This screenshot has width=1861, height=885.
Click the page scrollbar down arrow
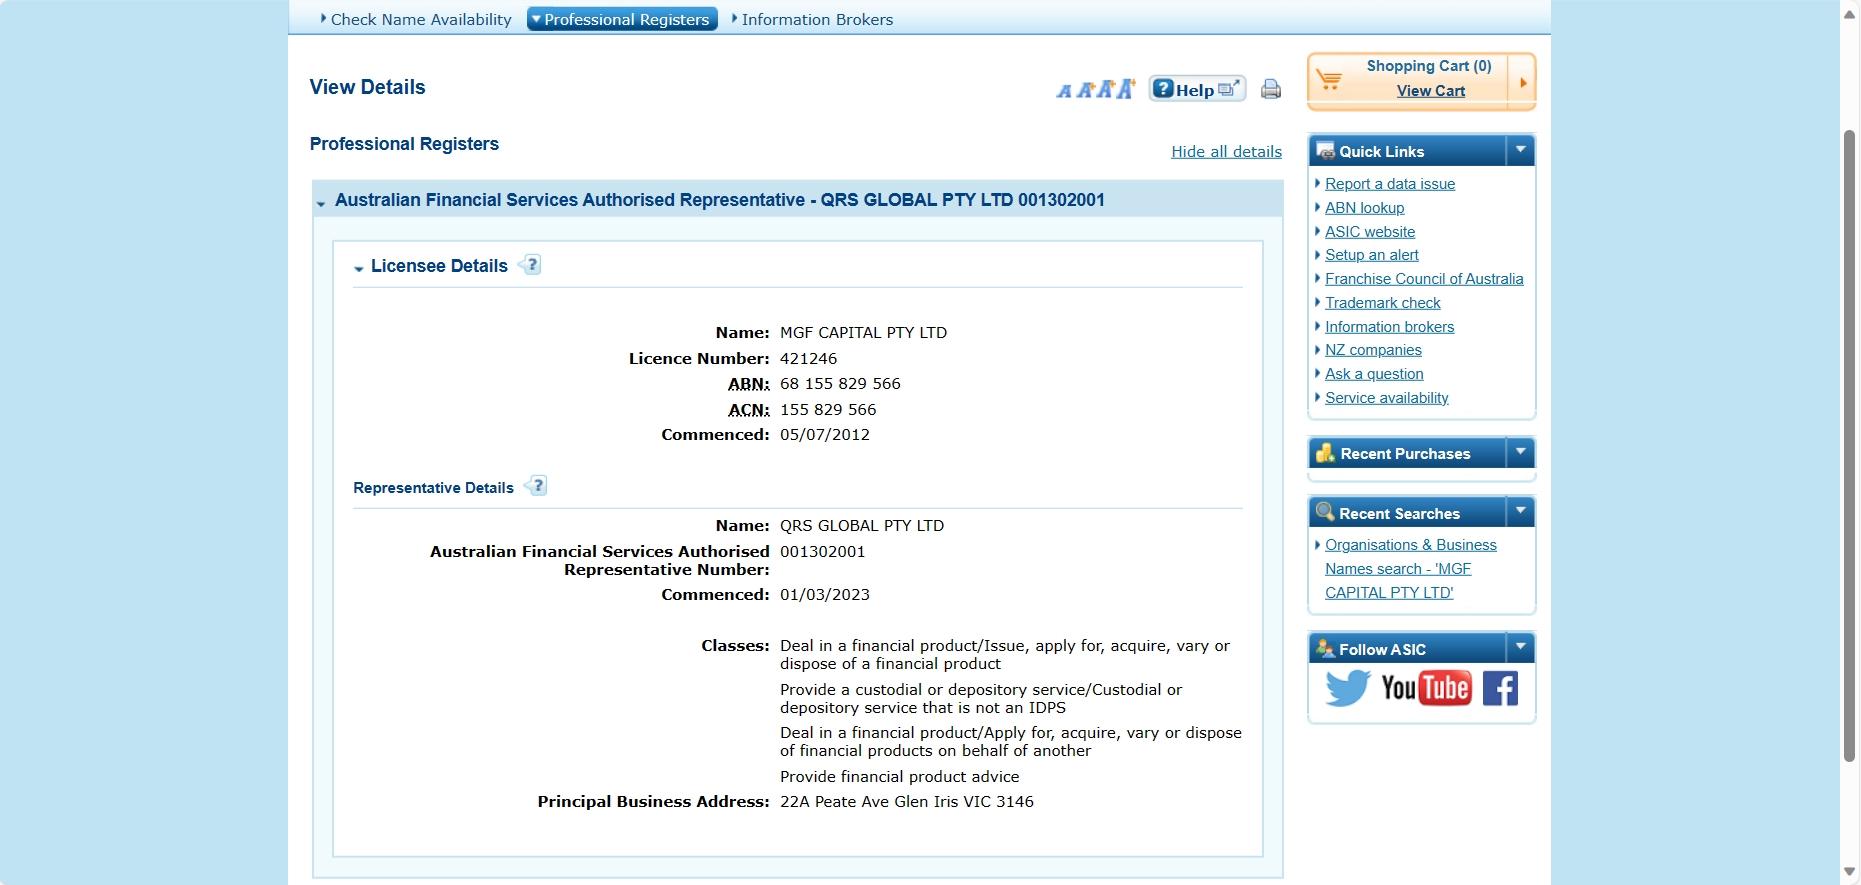1850,872
